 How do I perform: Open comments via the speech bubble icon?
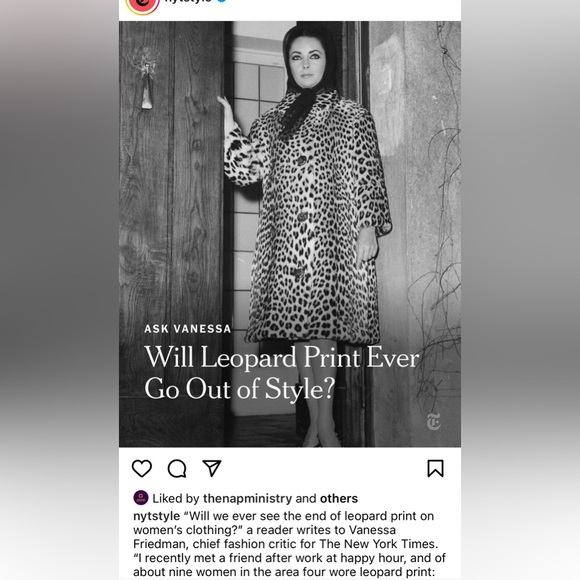177,468
